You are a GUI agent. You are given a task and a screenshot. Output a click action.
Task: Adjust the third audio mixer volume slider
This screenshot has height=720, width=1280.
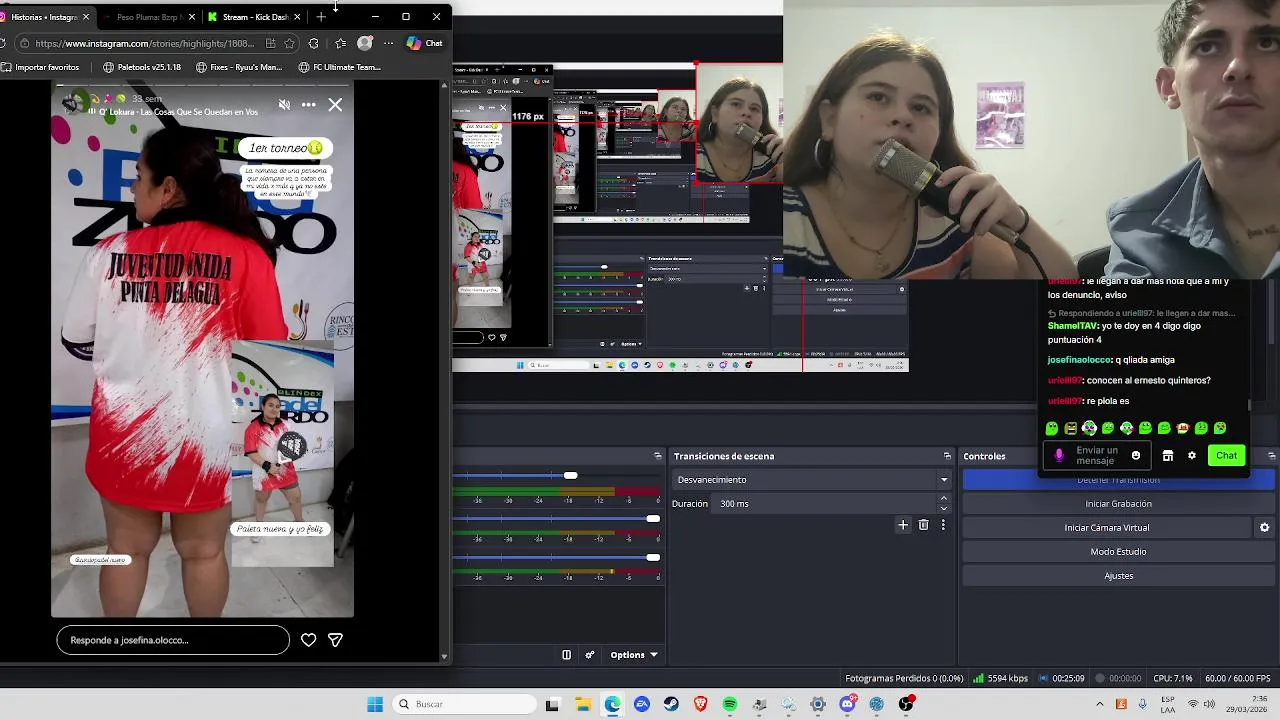click(653, 557)
